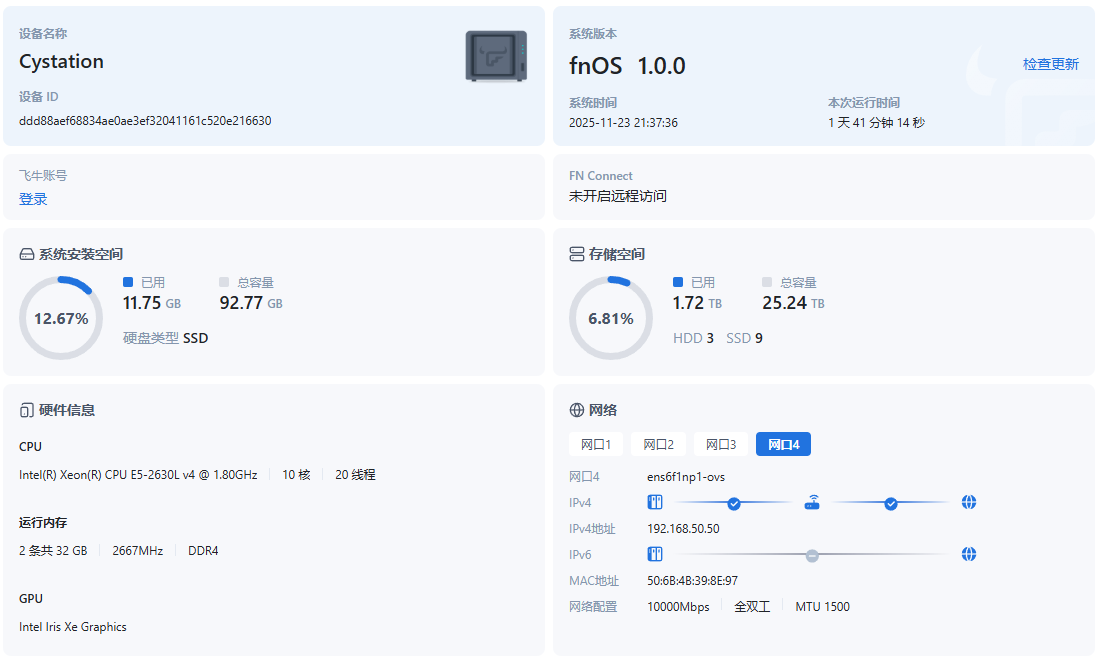
Task: Click the MTU 1500 value
Action: 822,608
